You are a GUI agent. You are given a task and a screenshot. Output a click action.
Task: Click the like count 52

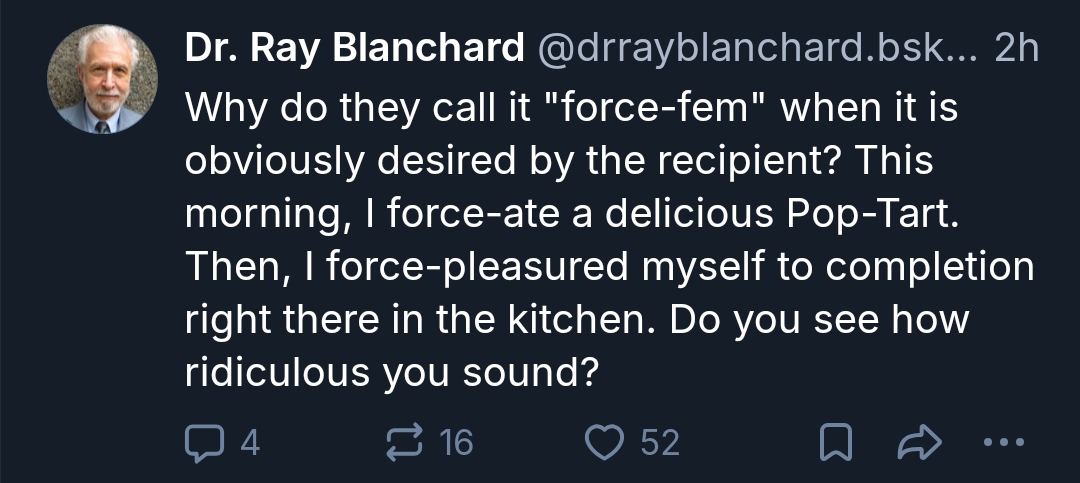[x=660, y=442]
